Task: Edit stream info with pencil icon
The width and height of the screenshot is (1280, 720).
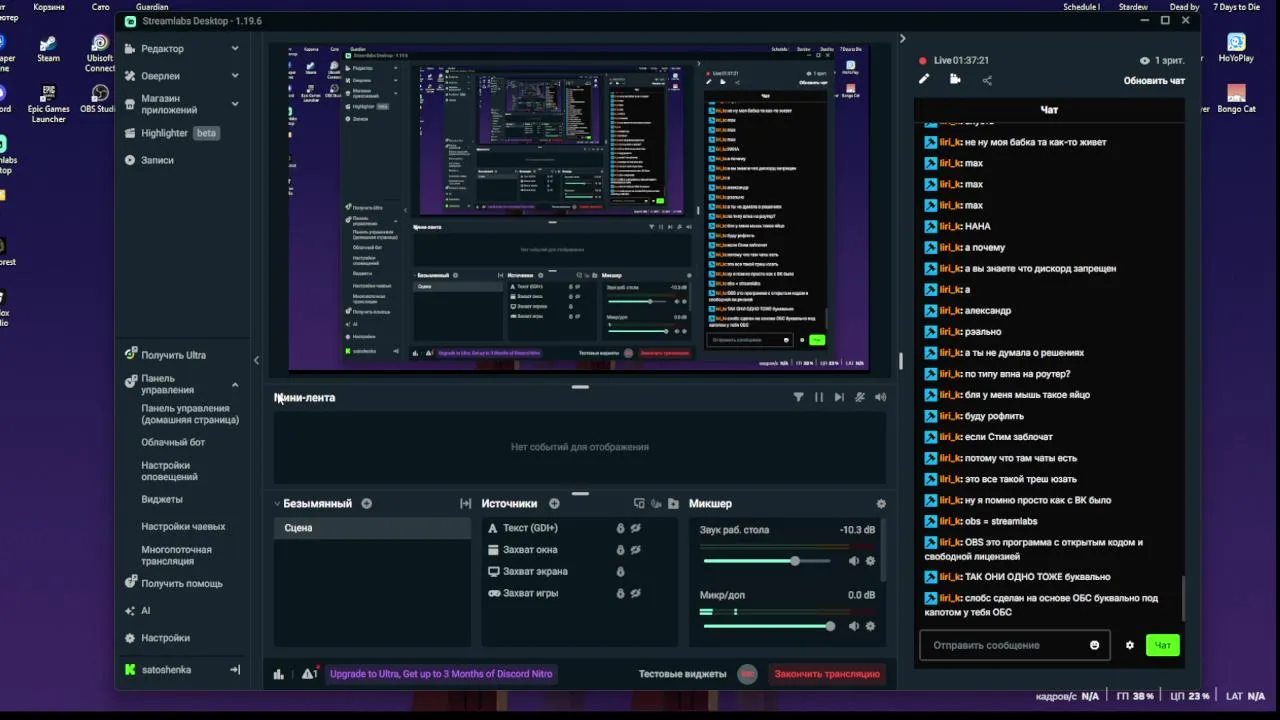Action: [x=924, y=79]
